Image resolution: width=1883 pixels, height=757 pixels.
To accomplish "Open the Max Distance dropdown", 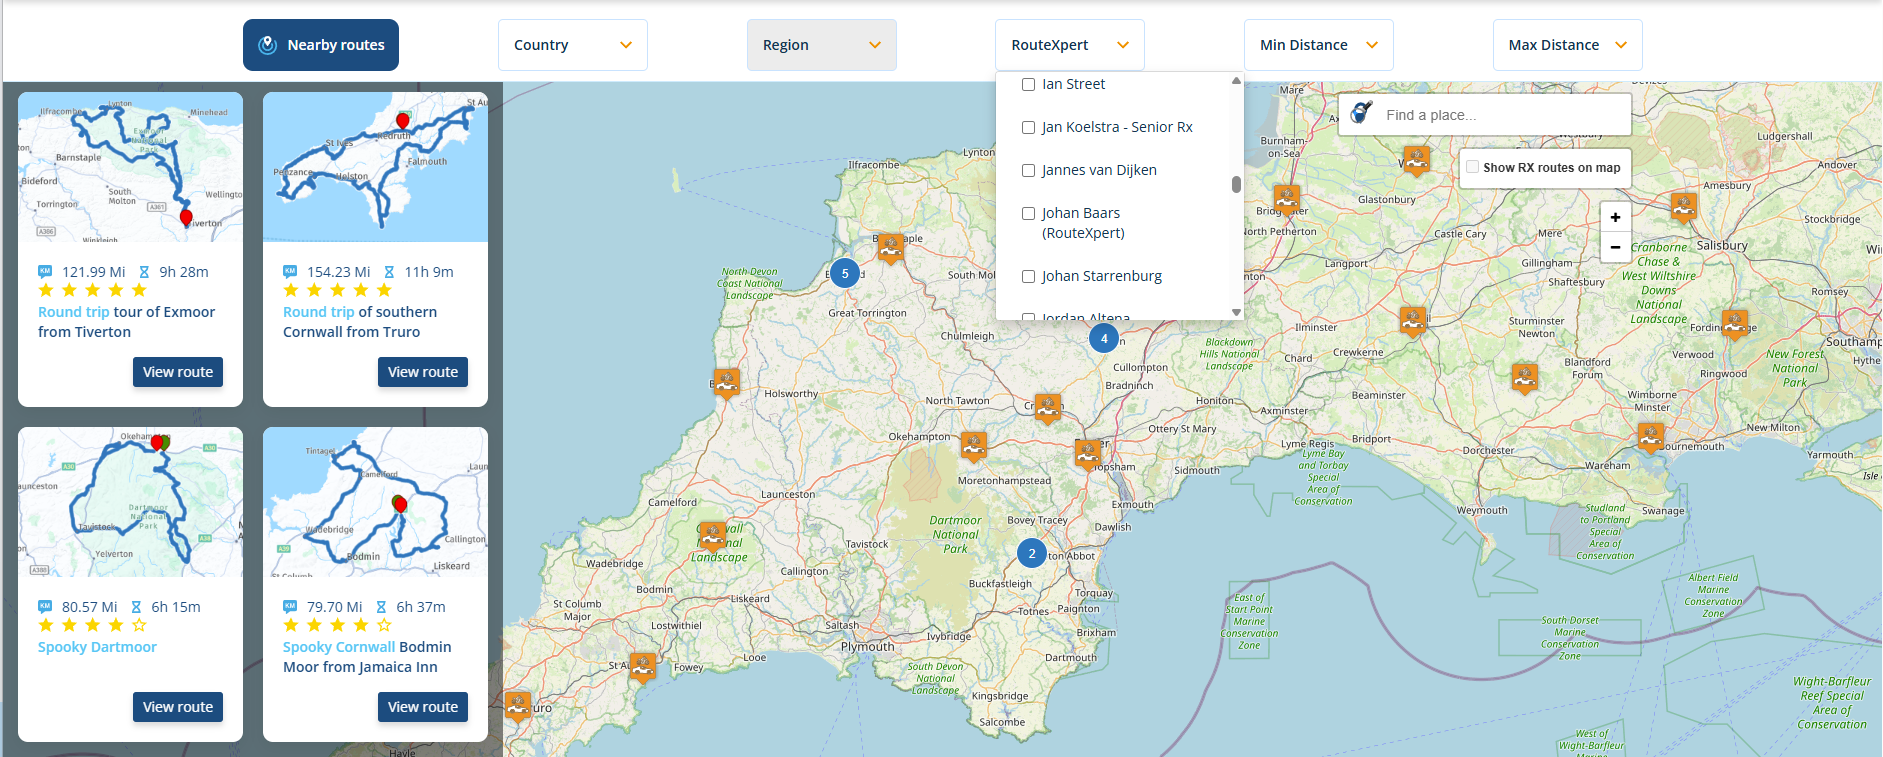I will click(x=1567, y=45).
